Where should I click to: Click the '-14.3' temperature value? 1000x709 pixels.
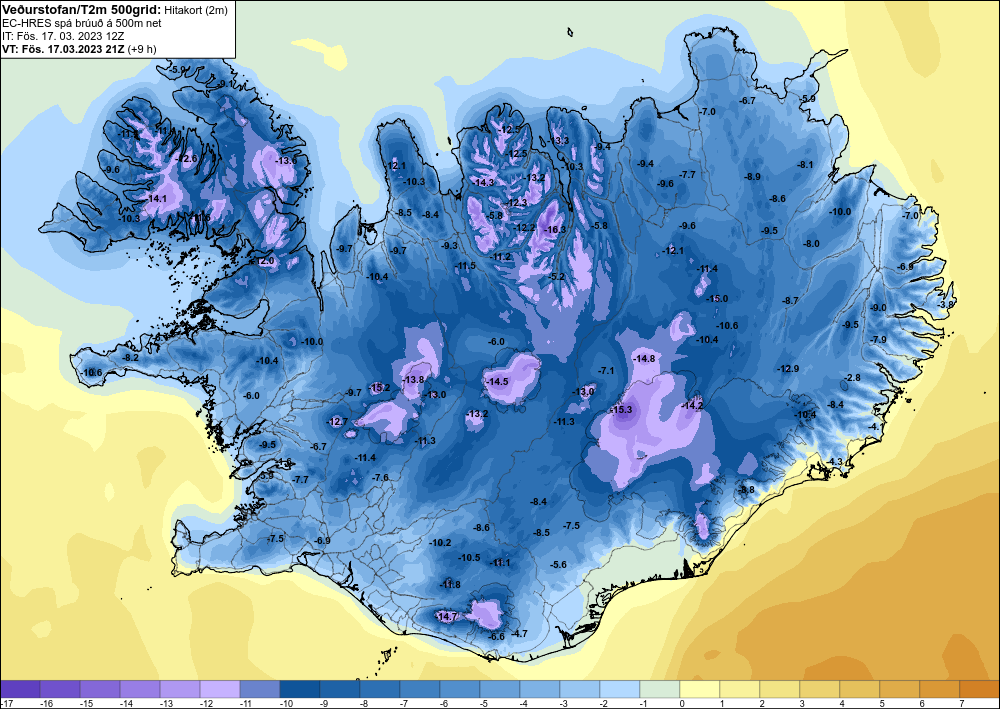pyautogui.click(x=485, y=182)
